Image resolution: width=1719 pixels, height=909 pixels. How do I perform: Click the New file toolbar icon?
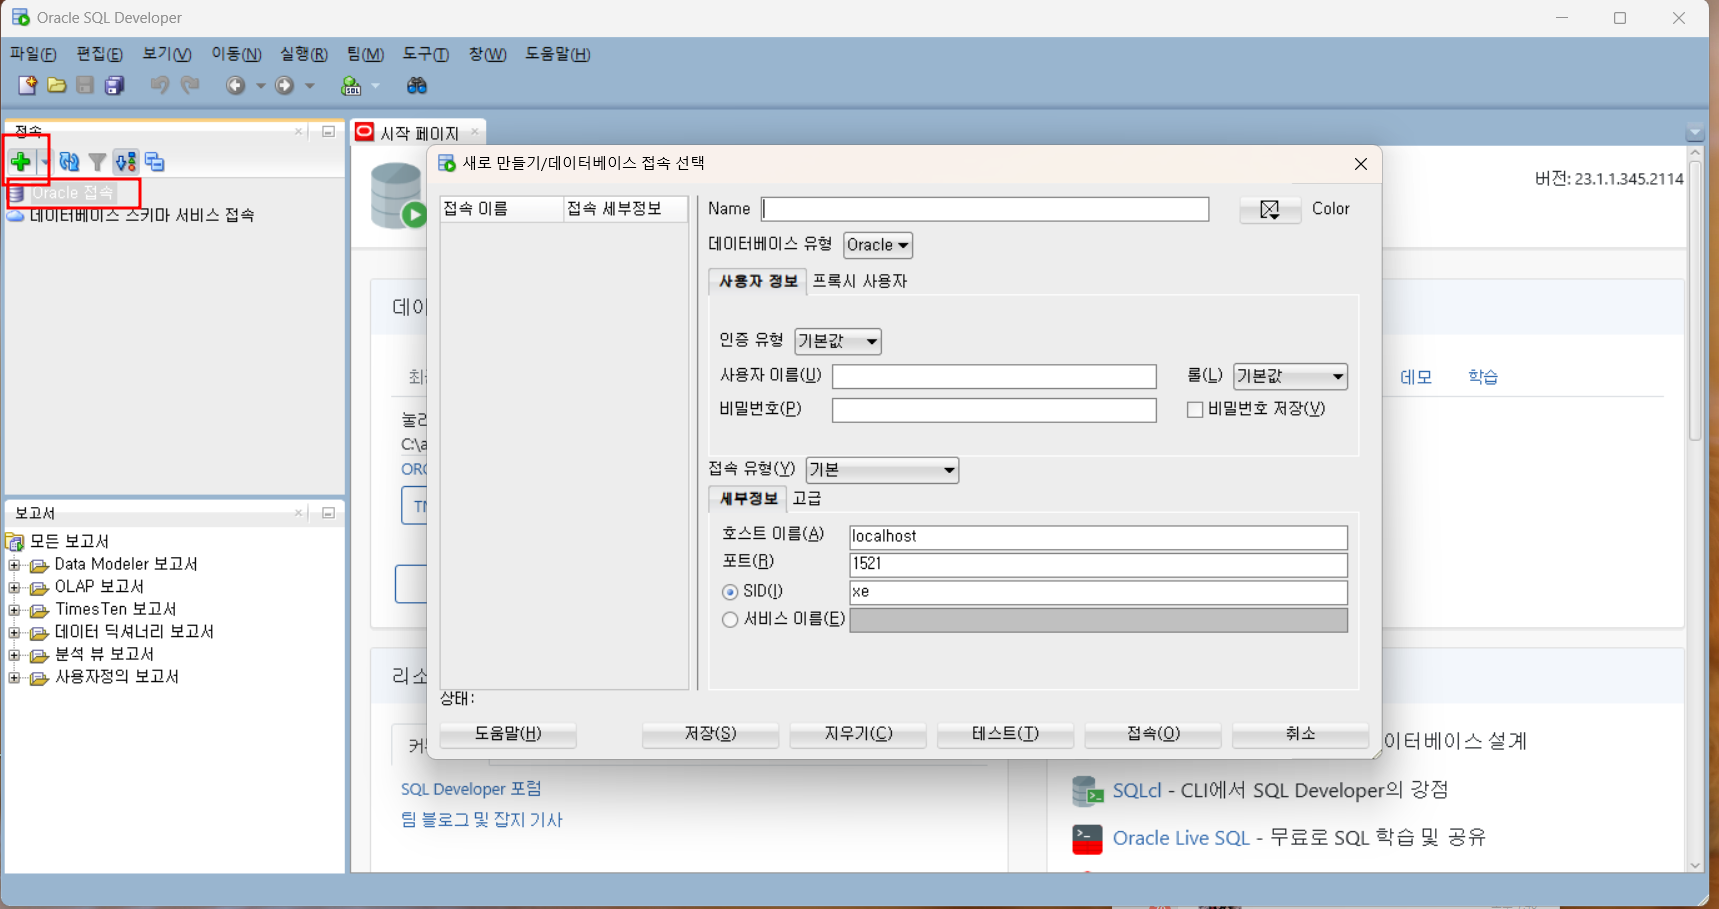27,86
